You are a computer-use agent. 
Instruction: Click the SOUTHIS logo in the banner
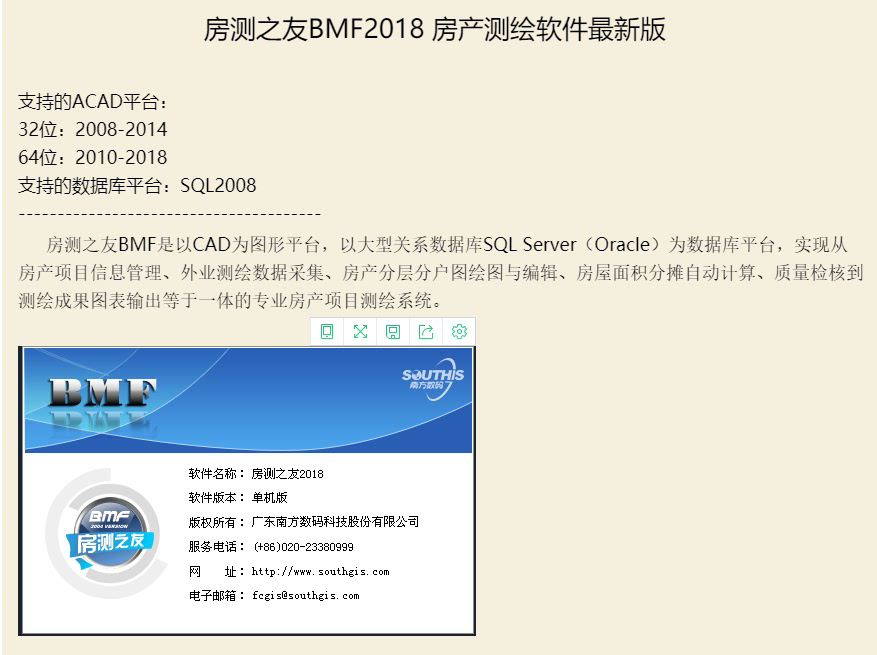pyautogui.click(x=433, y=380)
